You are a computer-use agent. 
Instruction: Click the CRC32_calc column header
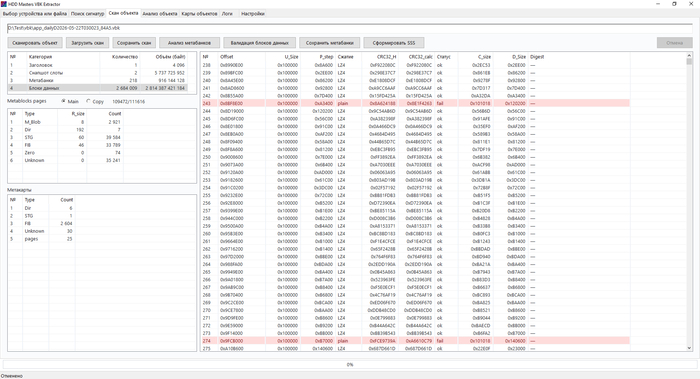(x=416, y=57)
